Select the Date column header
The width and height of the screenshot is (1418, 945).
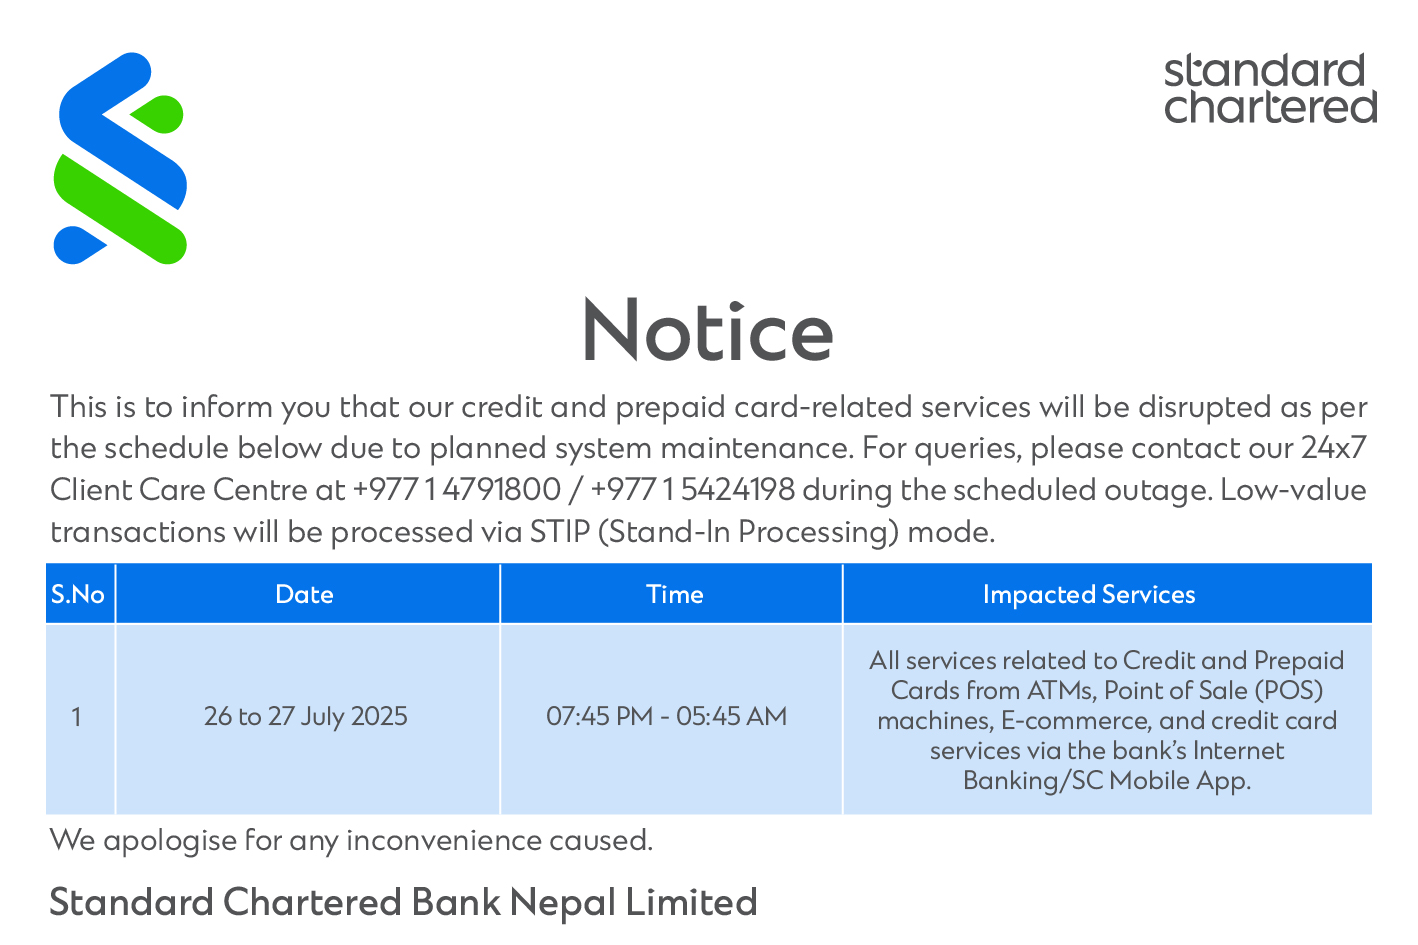[x=307, y=594]
